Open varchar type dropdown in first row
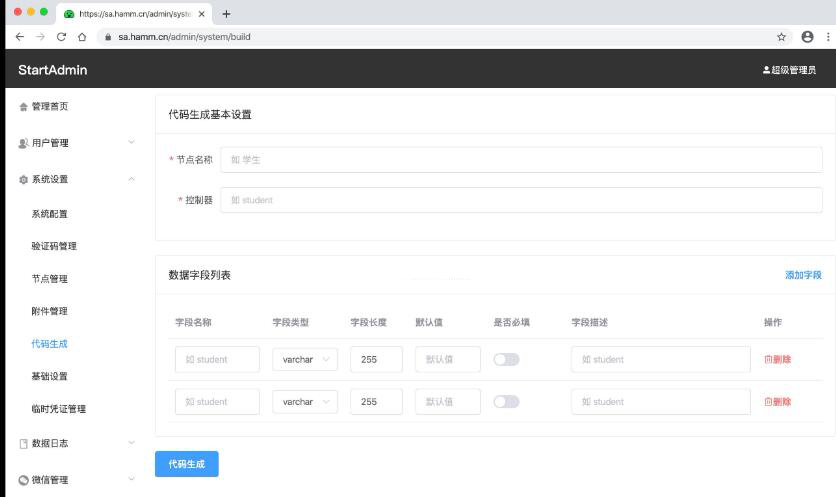Viewport: 836px width, 497px height. point(305,359)
